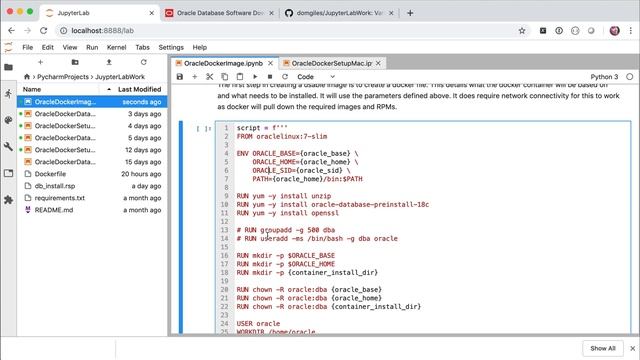This screenshot has height=360, width=640.
Task: Click the JupyterLab logo icon
Action: pyautogui.click(x=8, y=47)
